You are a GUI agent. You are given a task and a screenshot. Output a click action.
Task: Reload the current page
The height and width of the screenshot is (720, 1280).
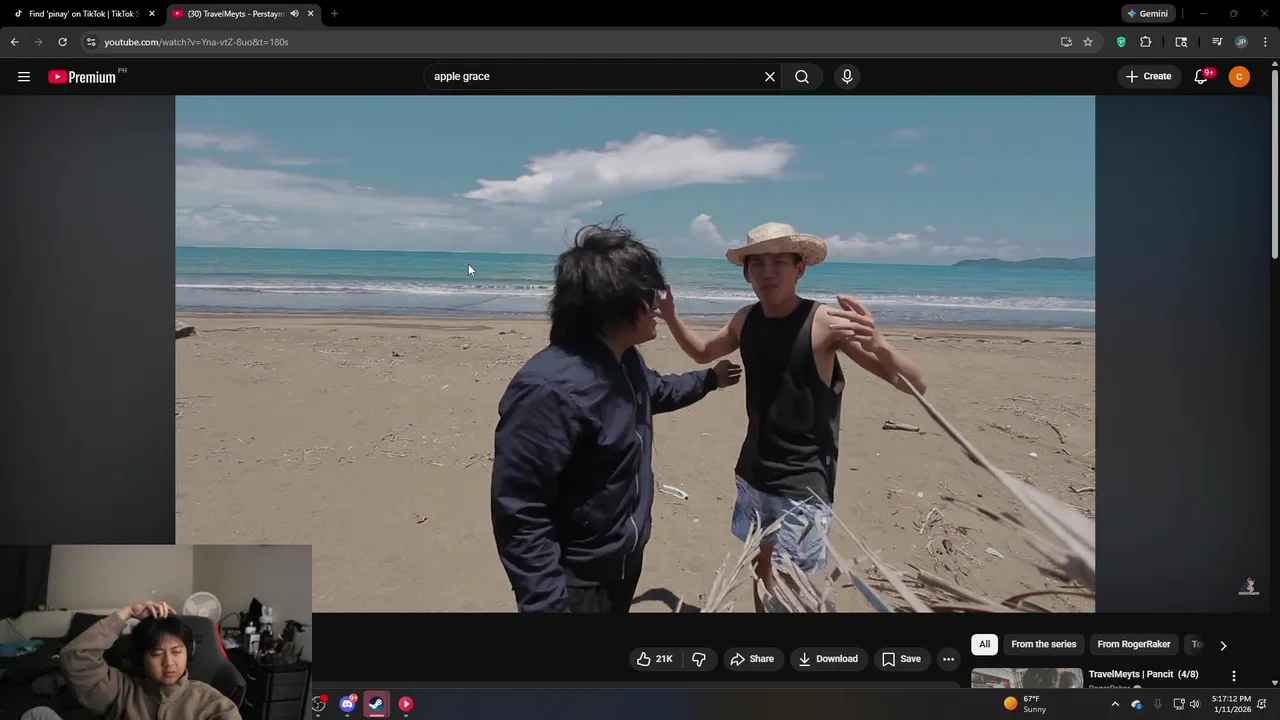click(x=62, y=42)
